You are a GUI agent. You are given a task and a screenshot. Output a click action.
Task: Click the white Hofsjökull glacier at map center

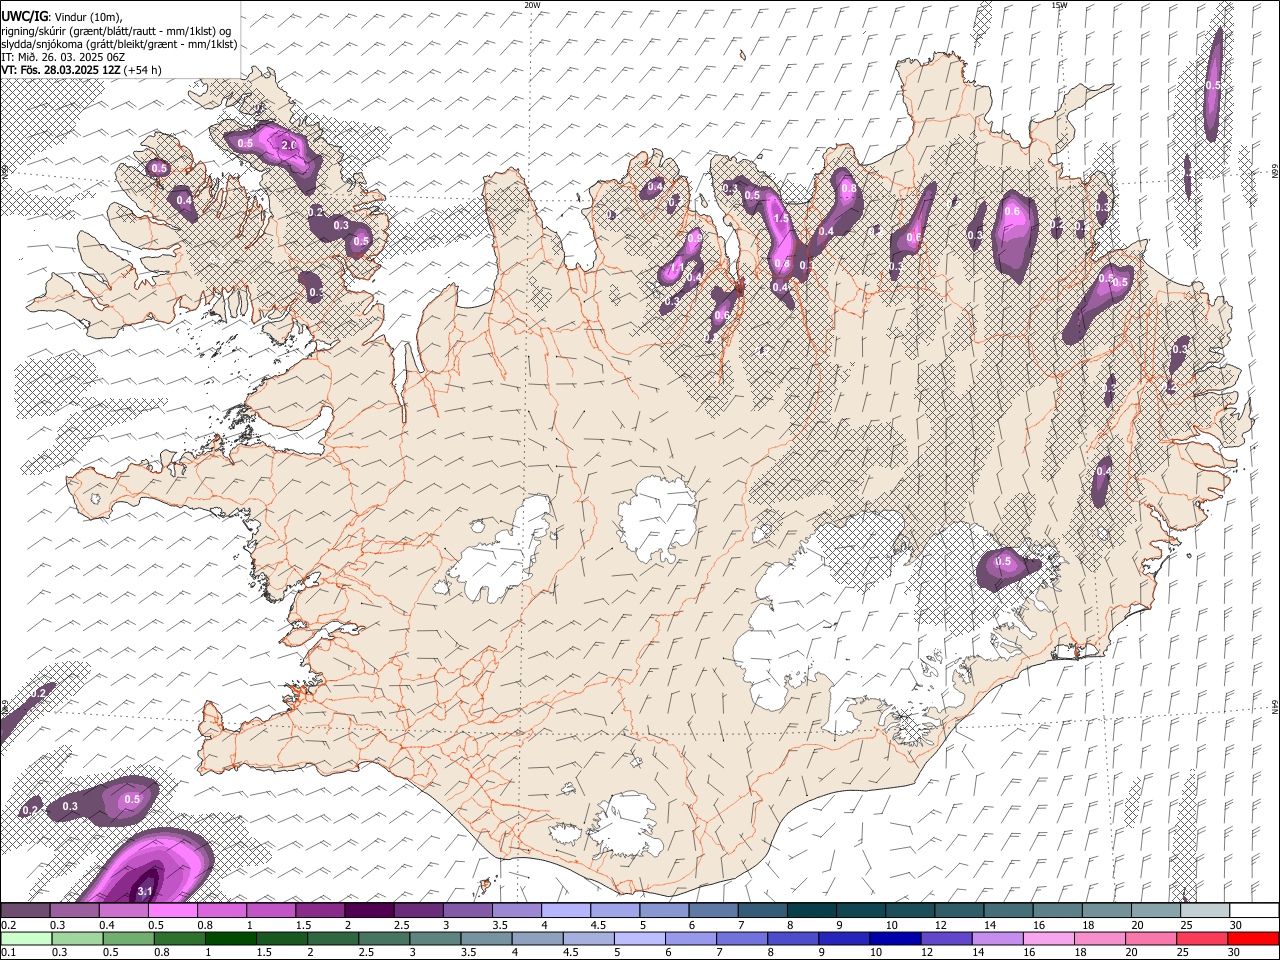(x=658, y=520)
